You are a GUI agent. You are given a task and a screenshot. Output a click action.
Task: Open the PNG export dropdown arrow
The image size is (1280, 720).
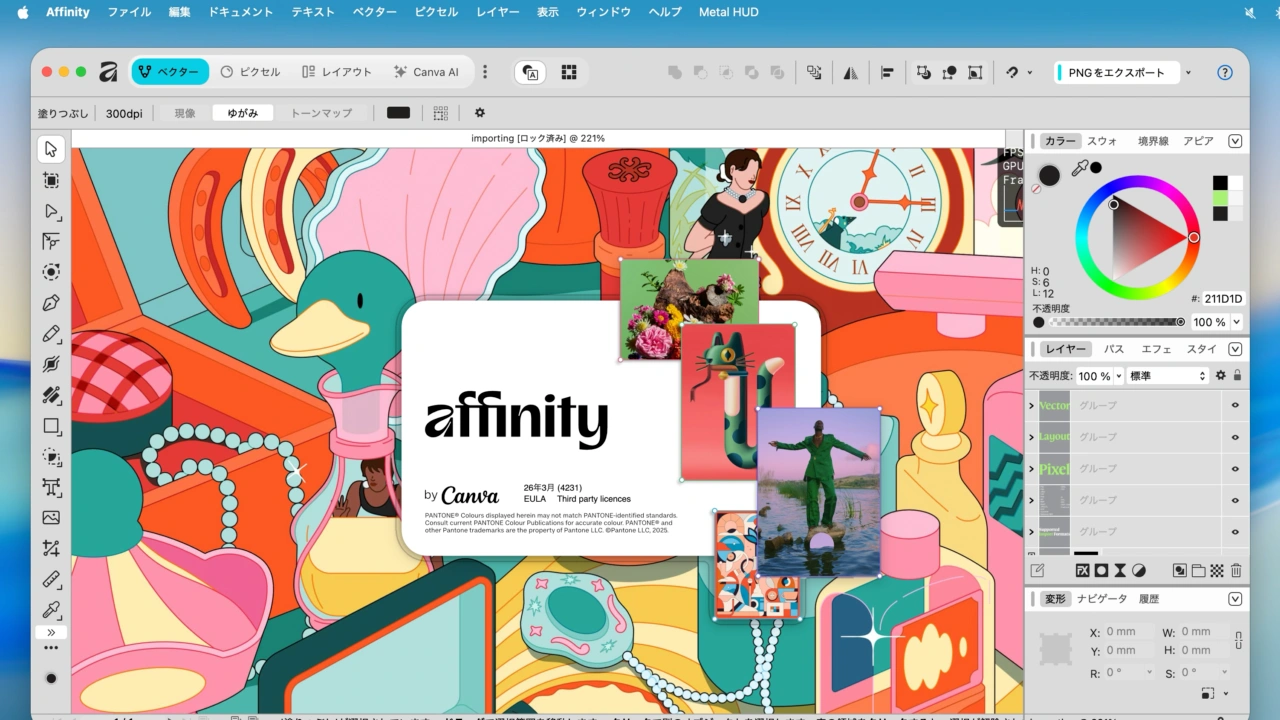[1190, 71]
